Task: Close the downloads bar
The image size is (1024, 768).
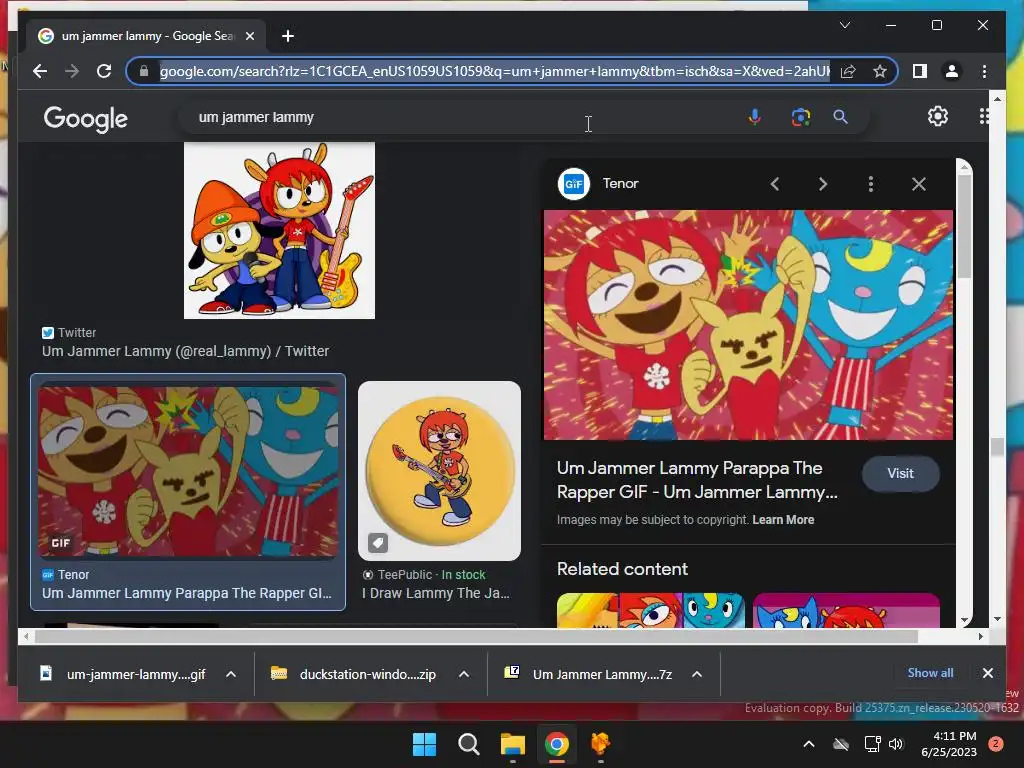Action: pos(987,673)
